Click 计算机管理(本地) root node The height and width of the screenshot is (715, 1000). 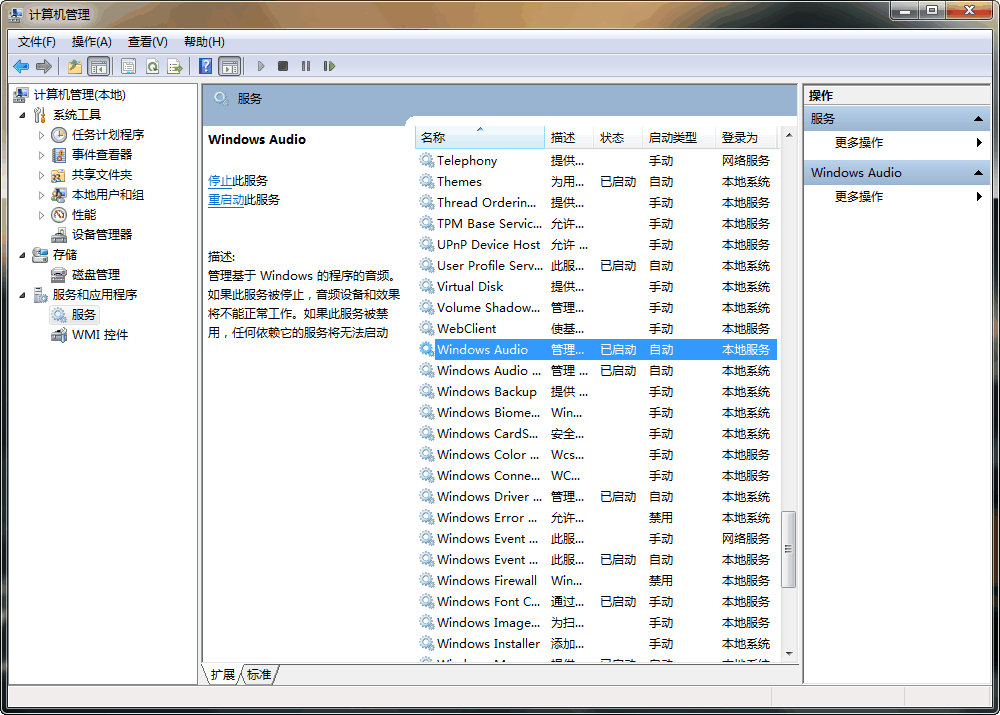(80, 95)
